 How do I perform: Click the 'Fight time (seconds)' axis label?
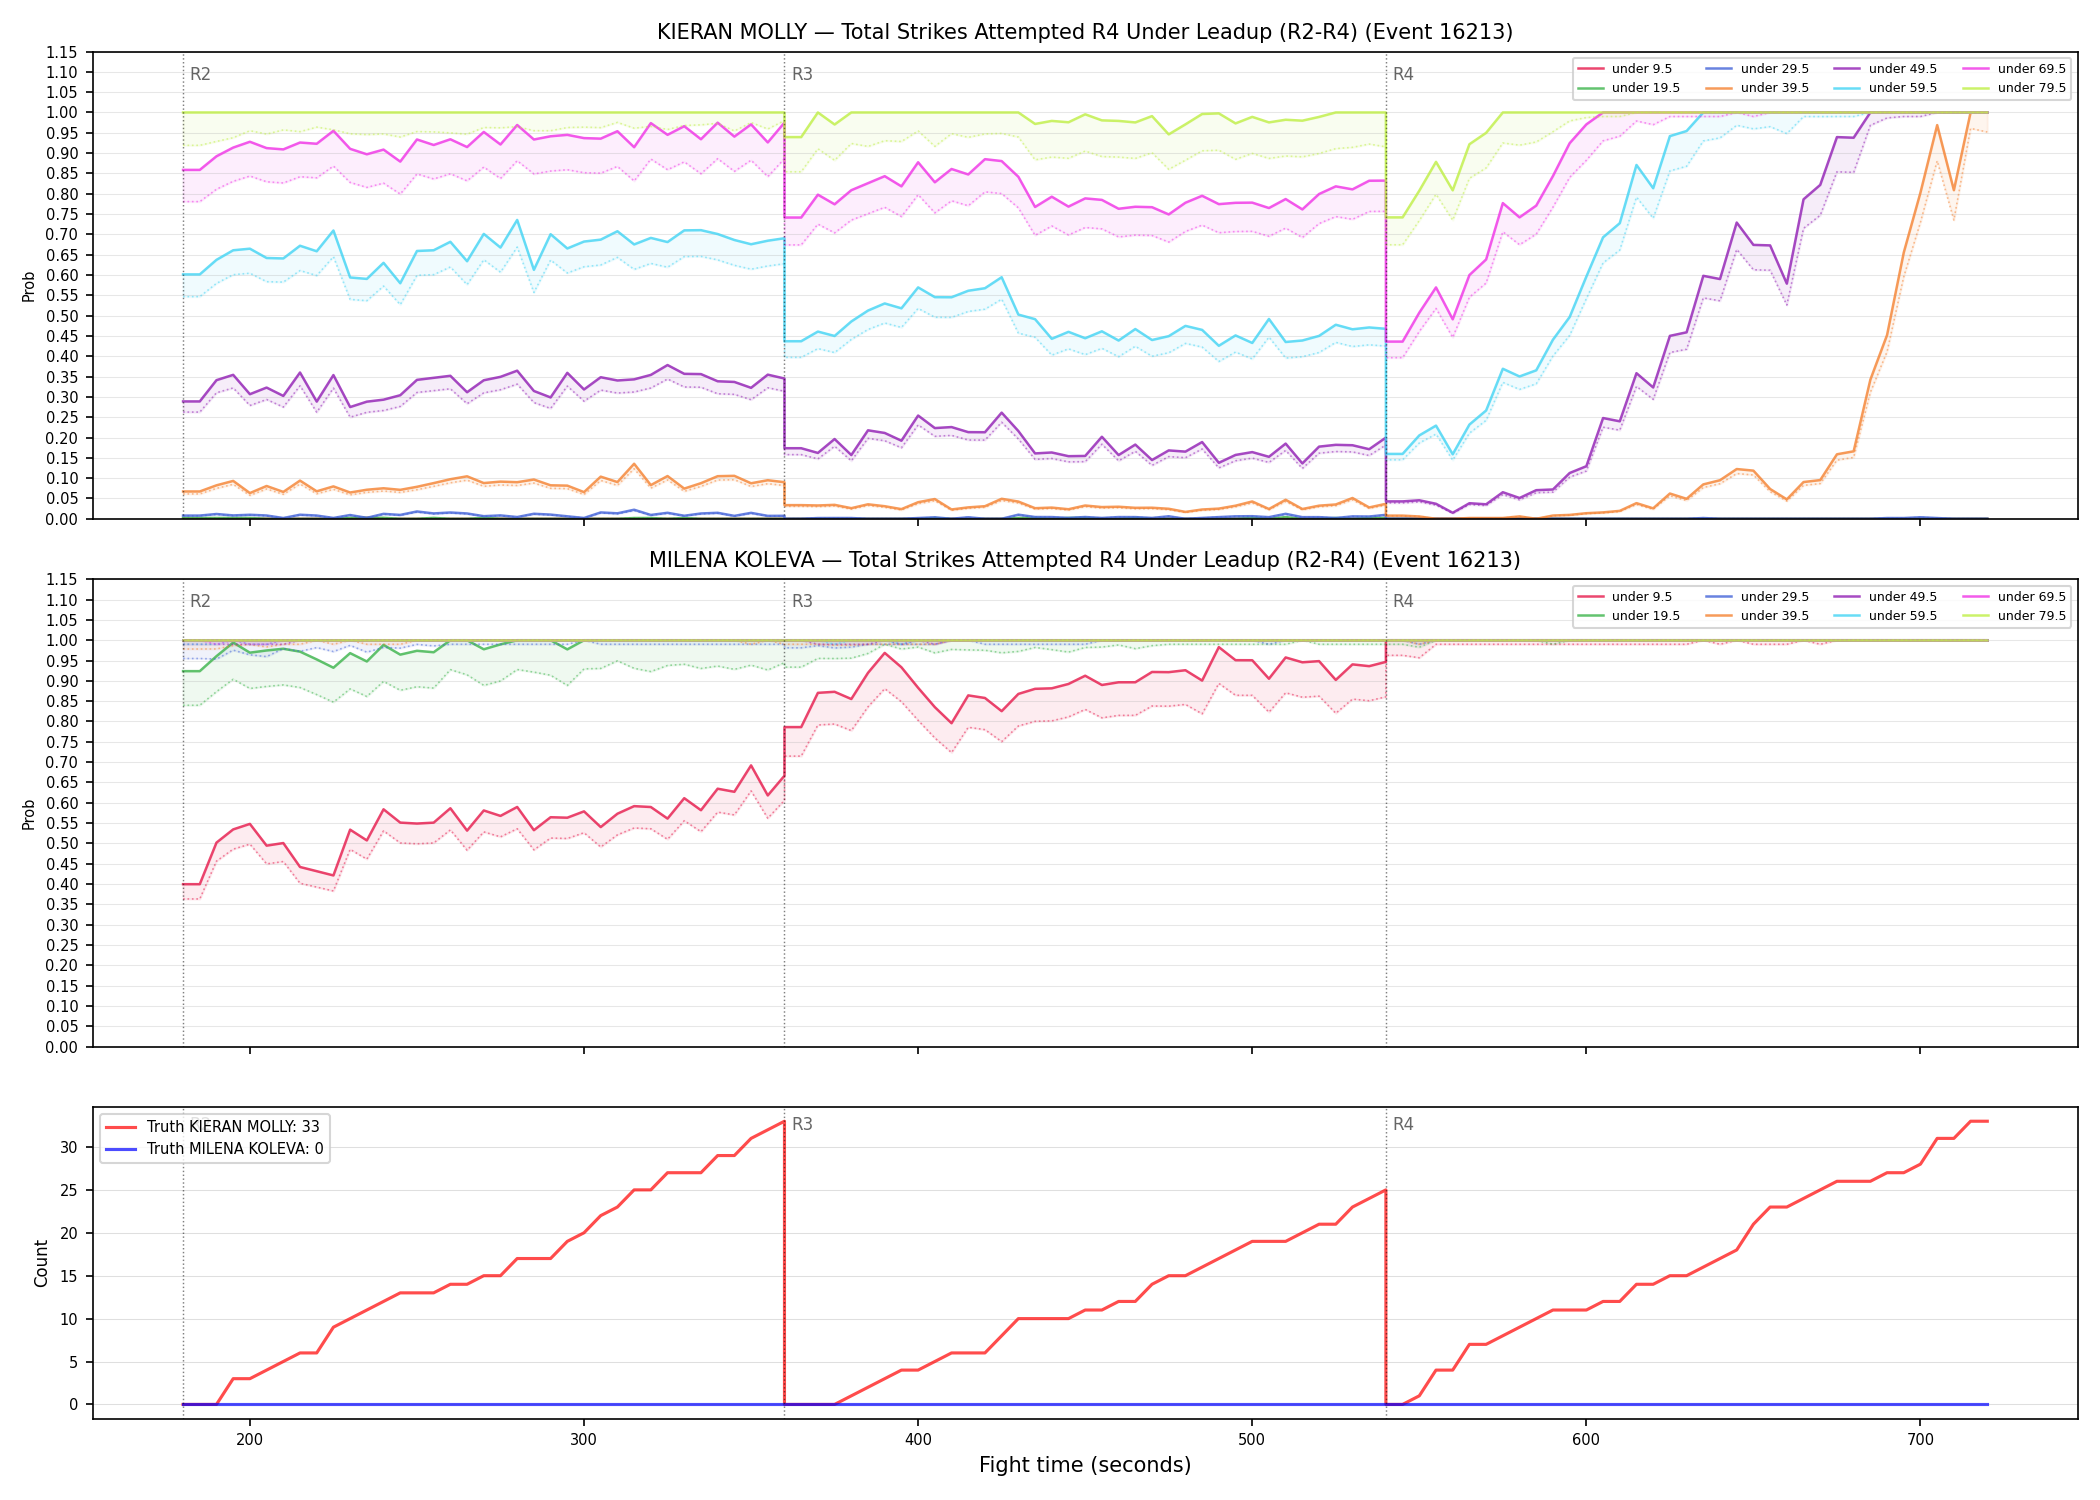1085,1466
